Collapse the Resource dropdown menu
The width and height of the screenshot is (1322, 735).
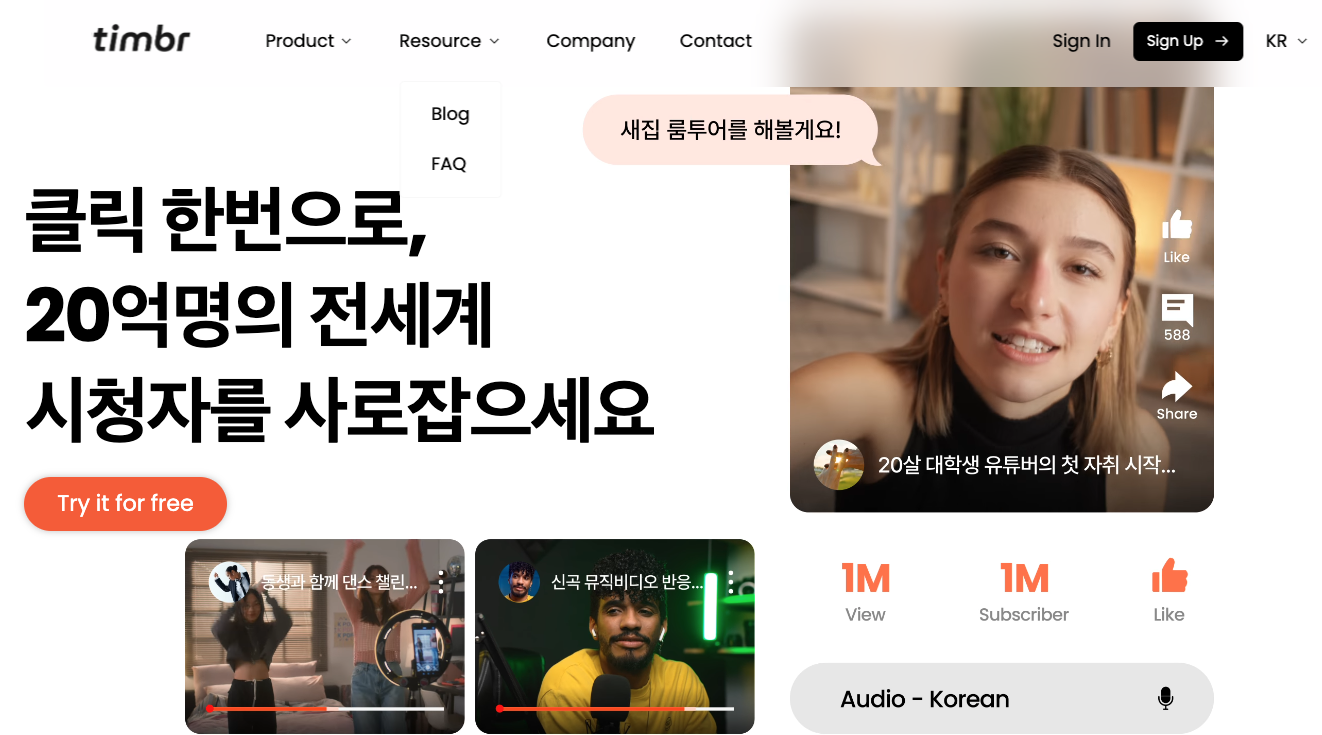point(449,41)
